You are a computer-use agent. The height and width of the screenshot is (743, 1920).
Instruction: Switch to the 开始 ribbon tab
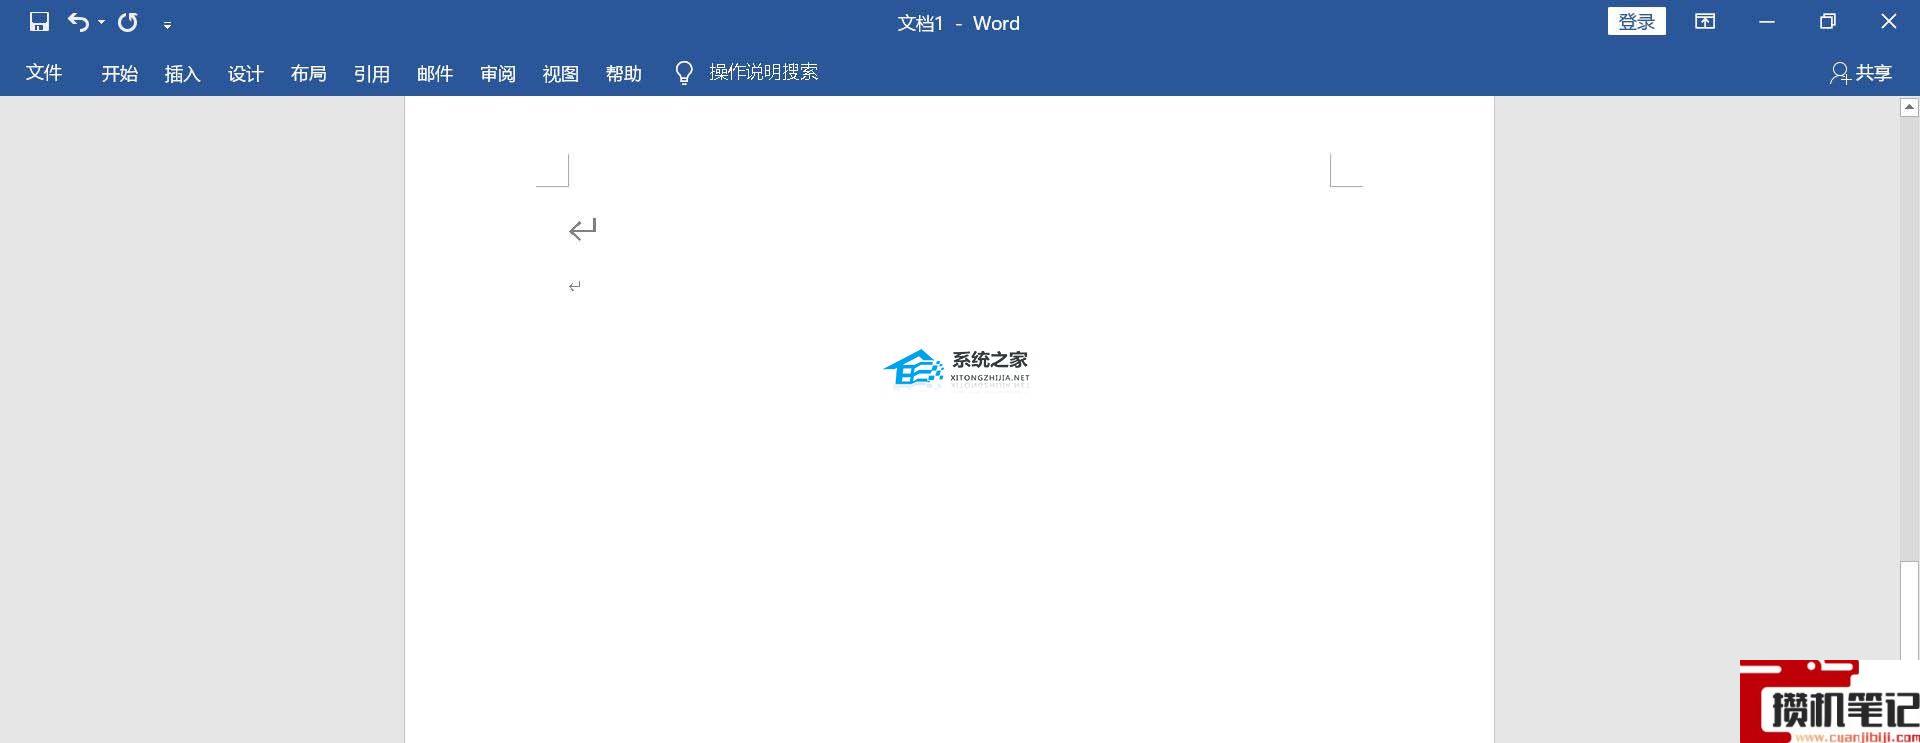click(x=119, y=73)
